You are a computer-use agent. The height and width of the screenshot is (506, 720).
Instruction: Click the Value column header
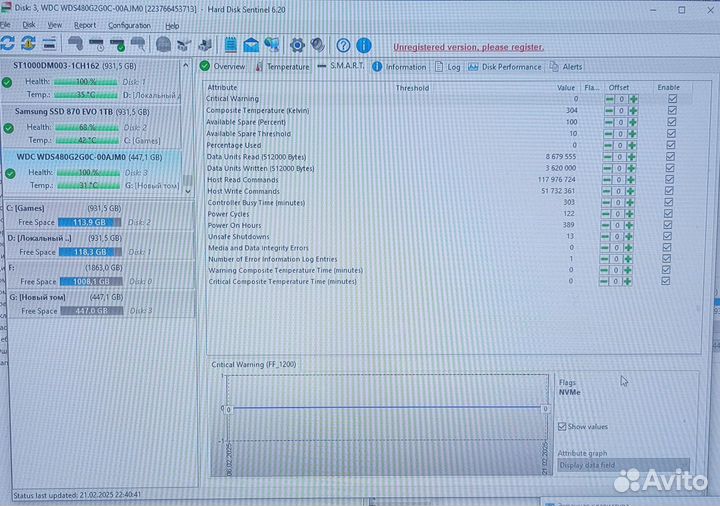click(x=566, y=87)
